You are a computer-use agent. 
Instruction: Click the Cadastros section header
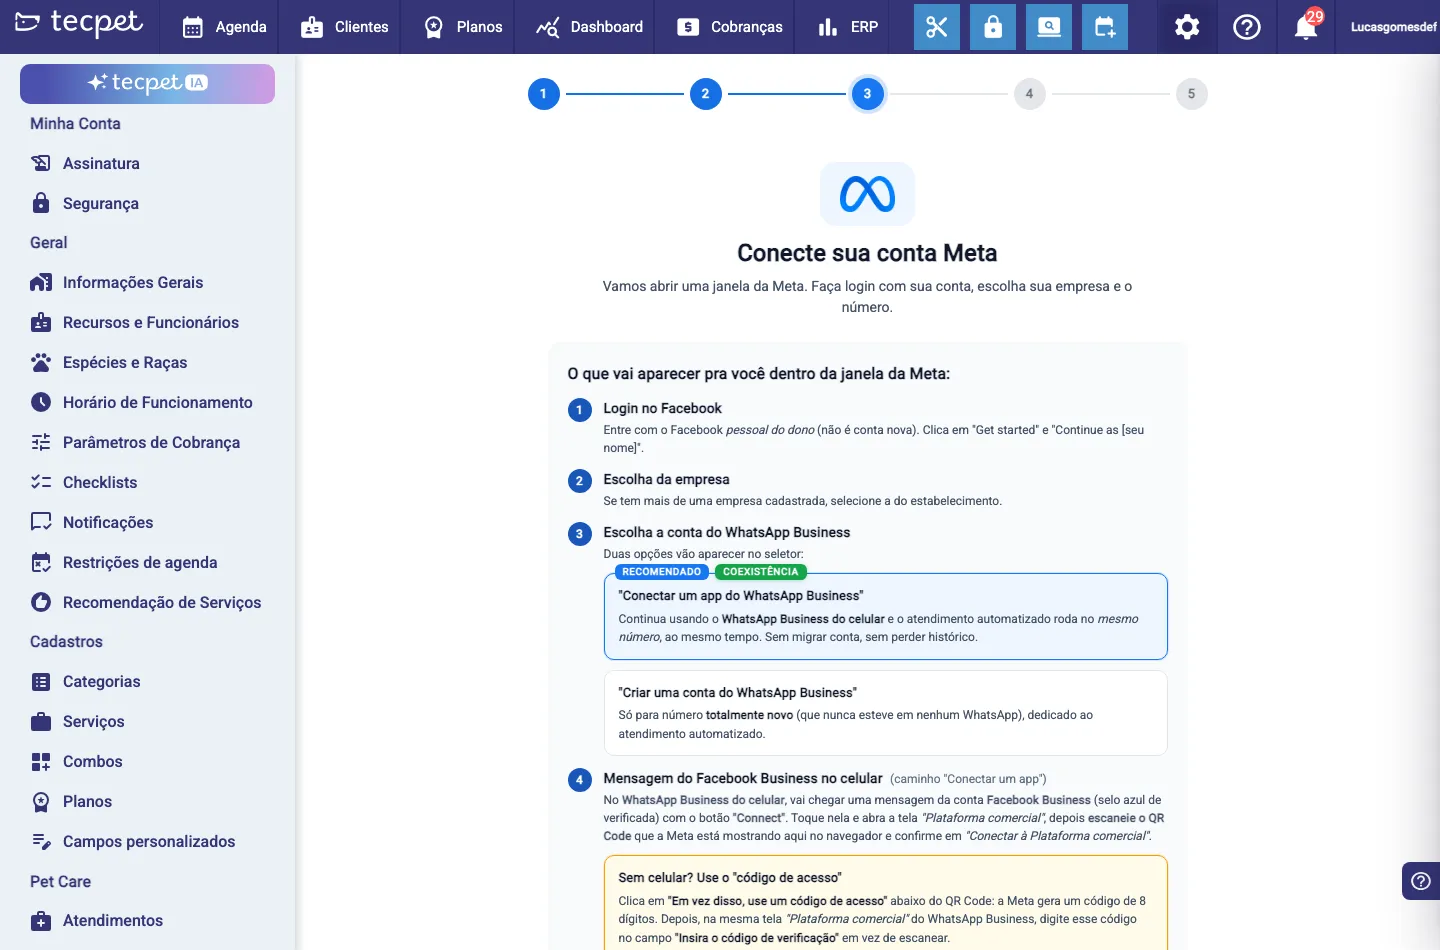click(66, 642)
